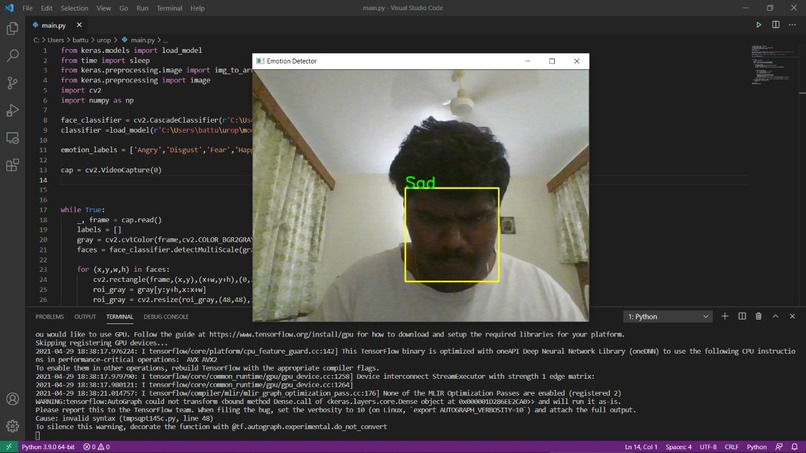The image size is (806, 453).
Task: Click 'urop' in the breadcrumb path
Action: coord(104,40)
